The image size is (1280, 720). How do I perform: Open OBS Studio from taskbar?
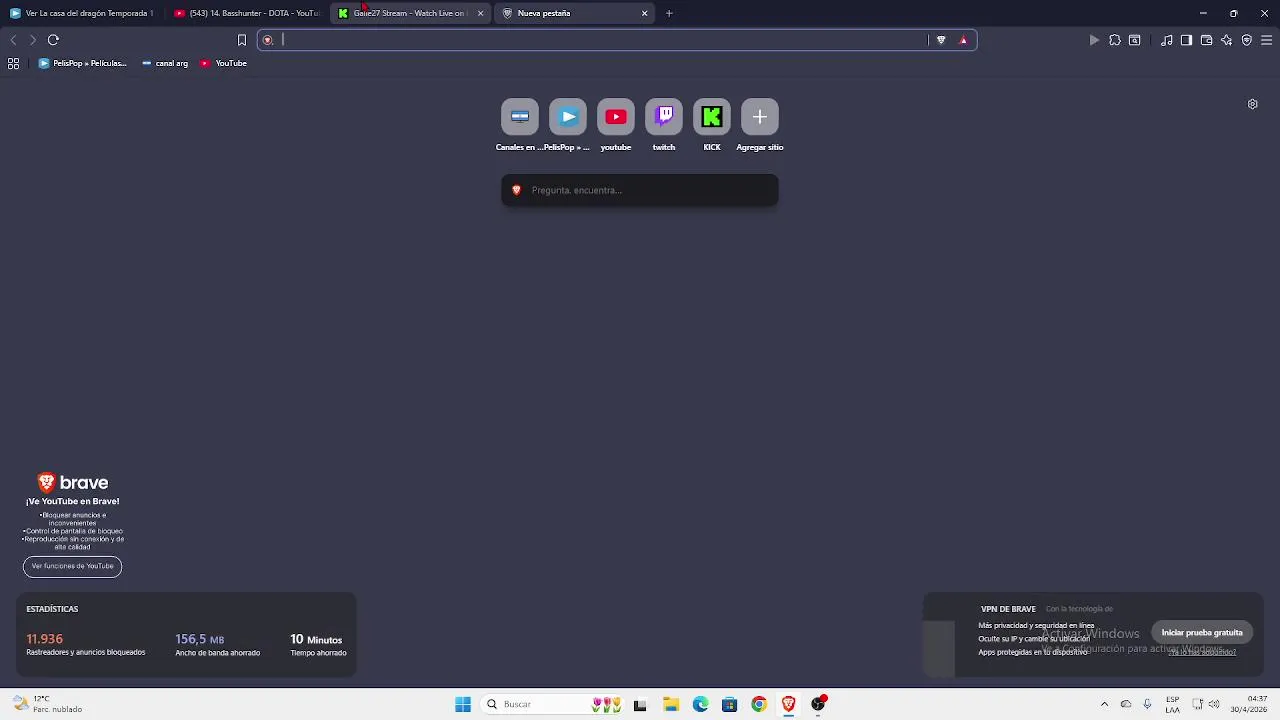(x=818, y=704)
